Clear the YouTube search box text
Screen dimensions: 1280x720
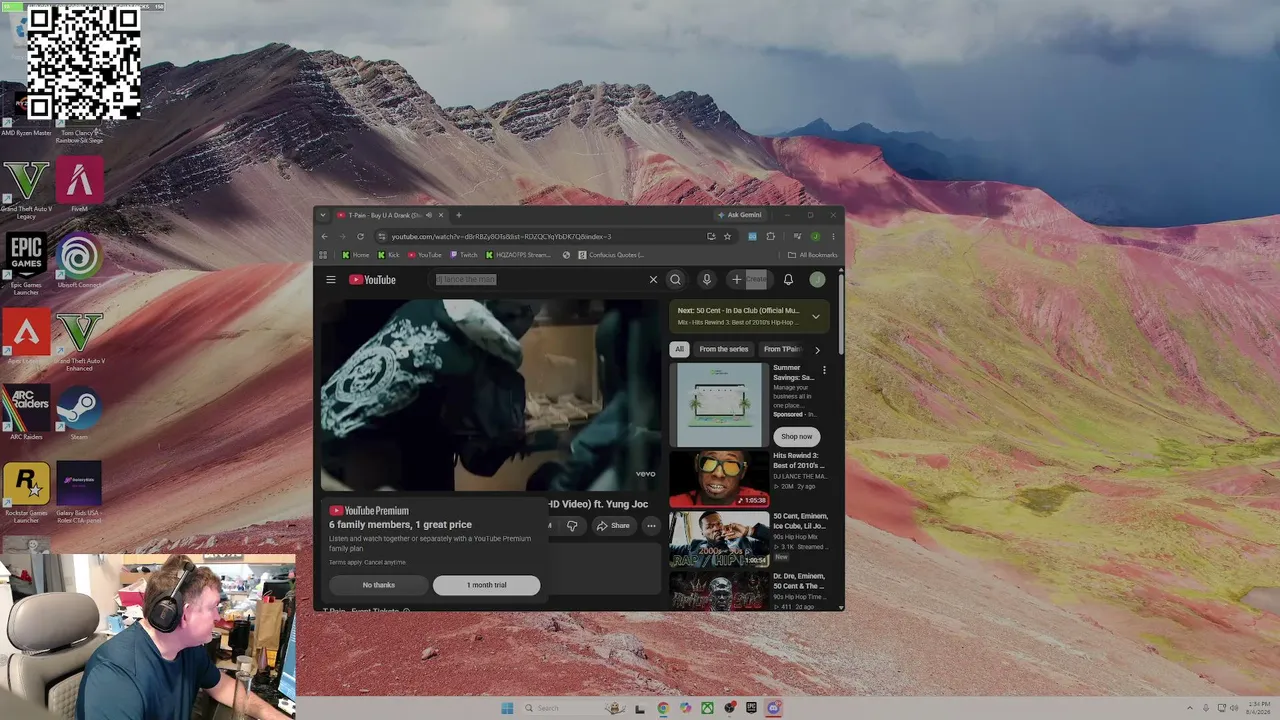tap(653, 280)
